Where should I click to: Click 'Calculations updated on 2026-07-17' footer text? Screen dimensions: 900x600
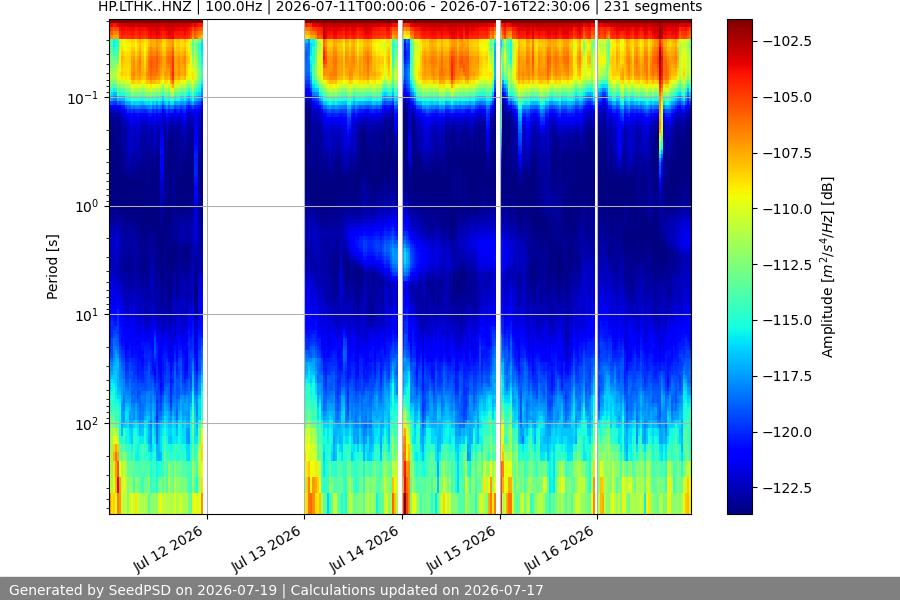click(417, 590)
